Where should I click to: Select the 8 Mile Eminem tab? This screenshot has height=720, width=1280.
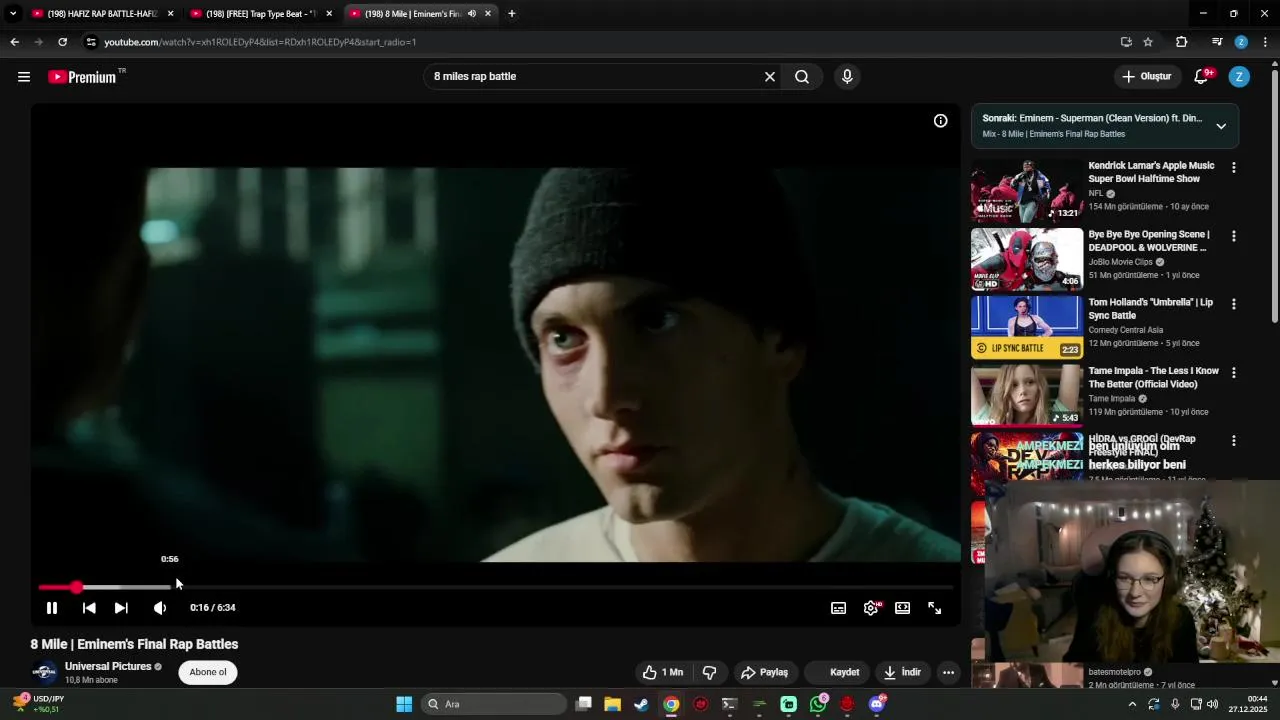(410, 14)
